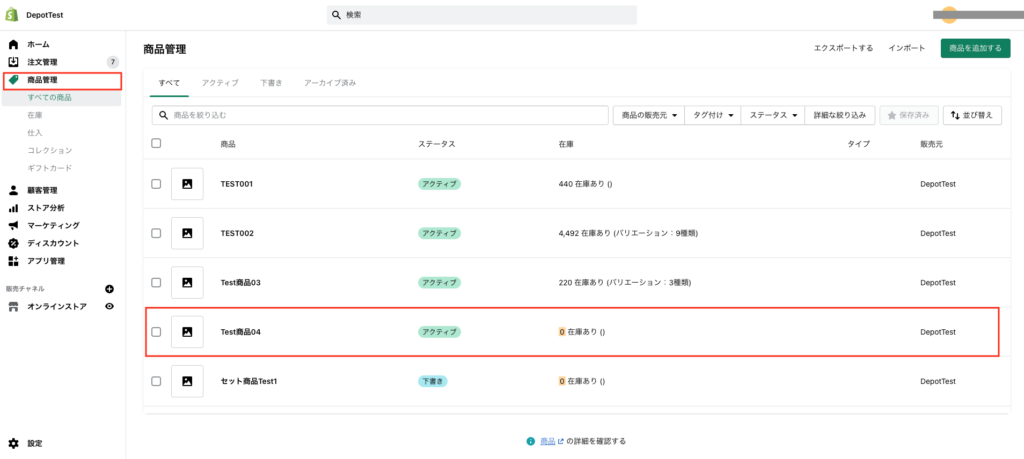Add sales channel with plus icon
The height and width of the screenshot is (459, 1024).
(110, 289)
